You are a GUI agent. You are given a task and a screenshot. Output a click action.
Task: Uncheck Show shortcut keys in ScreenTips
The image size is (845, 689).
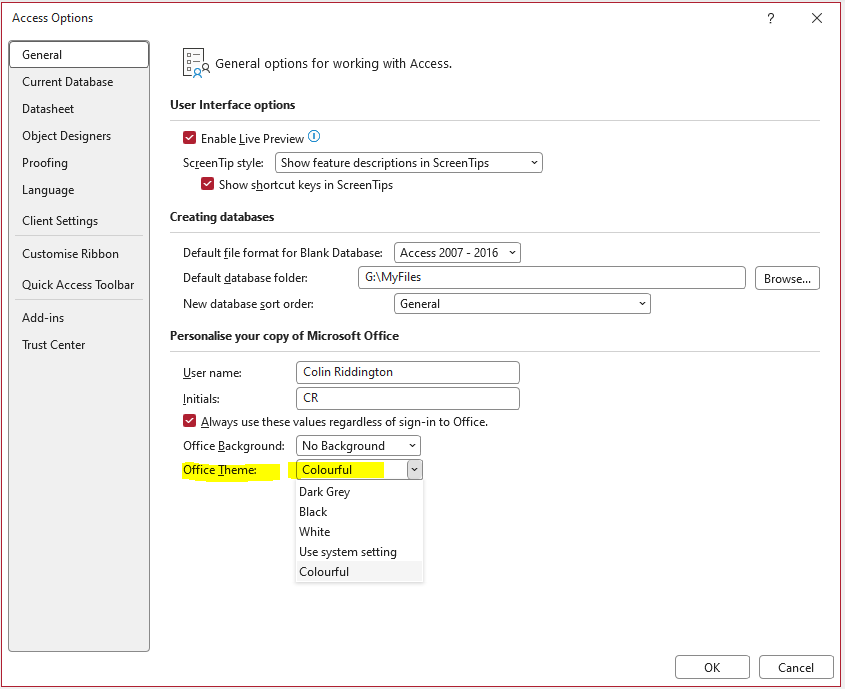(x=207, y=184)
